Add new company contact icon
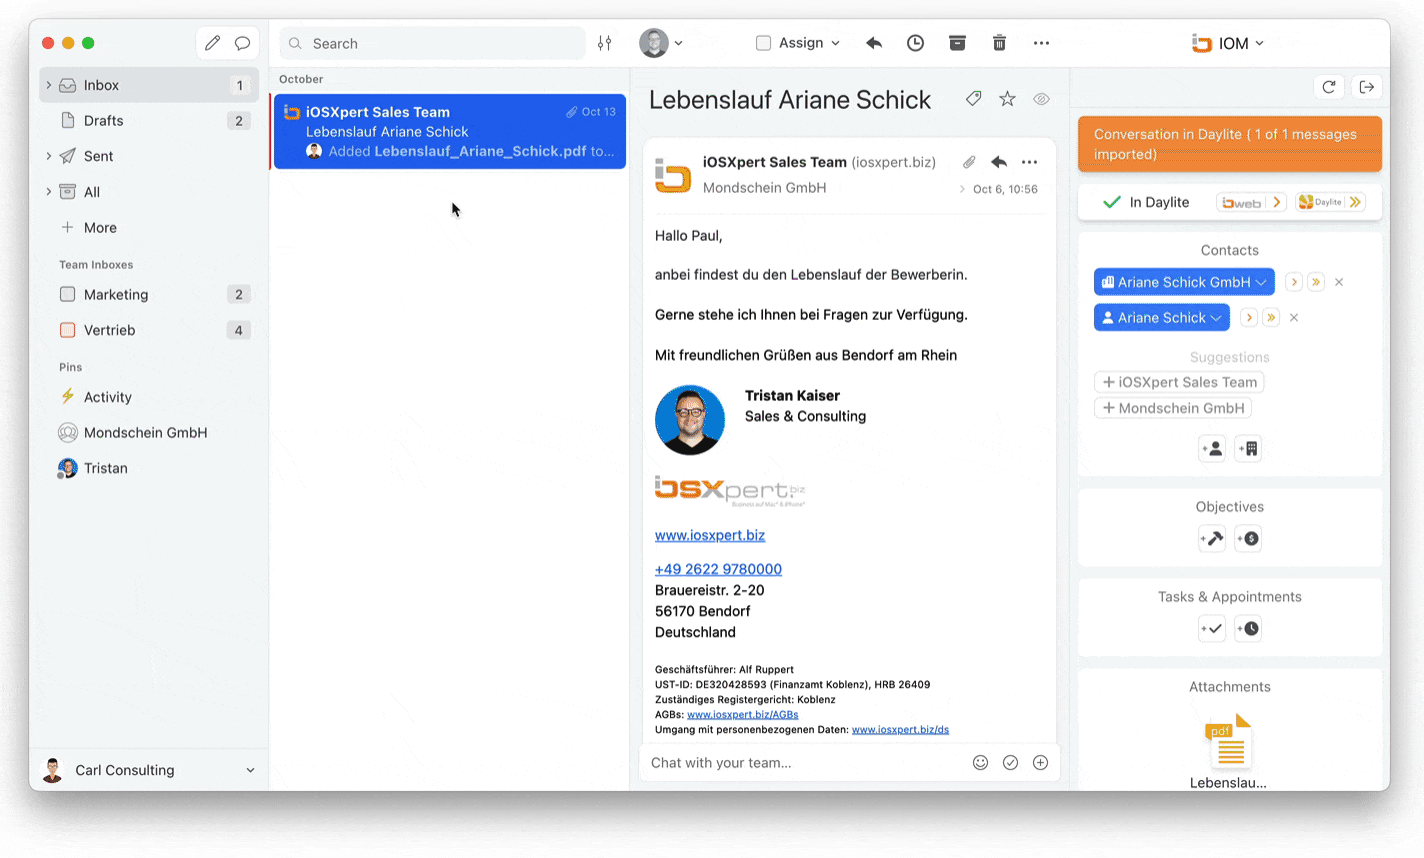 pyautogui.click(x=1248, y=449)
